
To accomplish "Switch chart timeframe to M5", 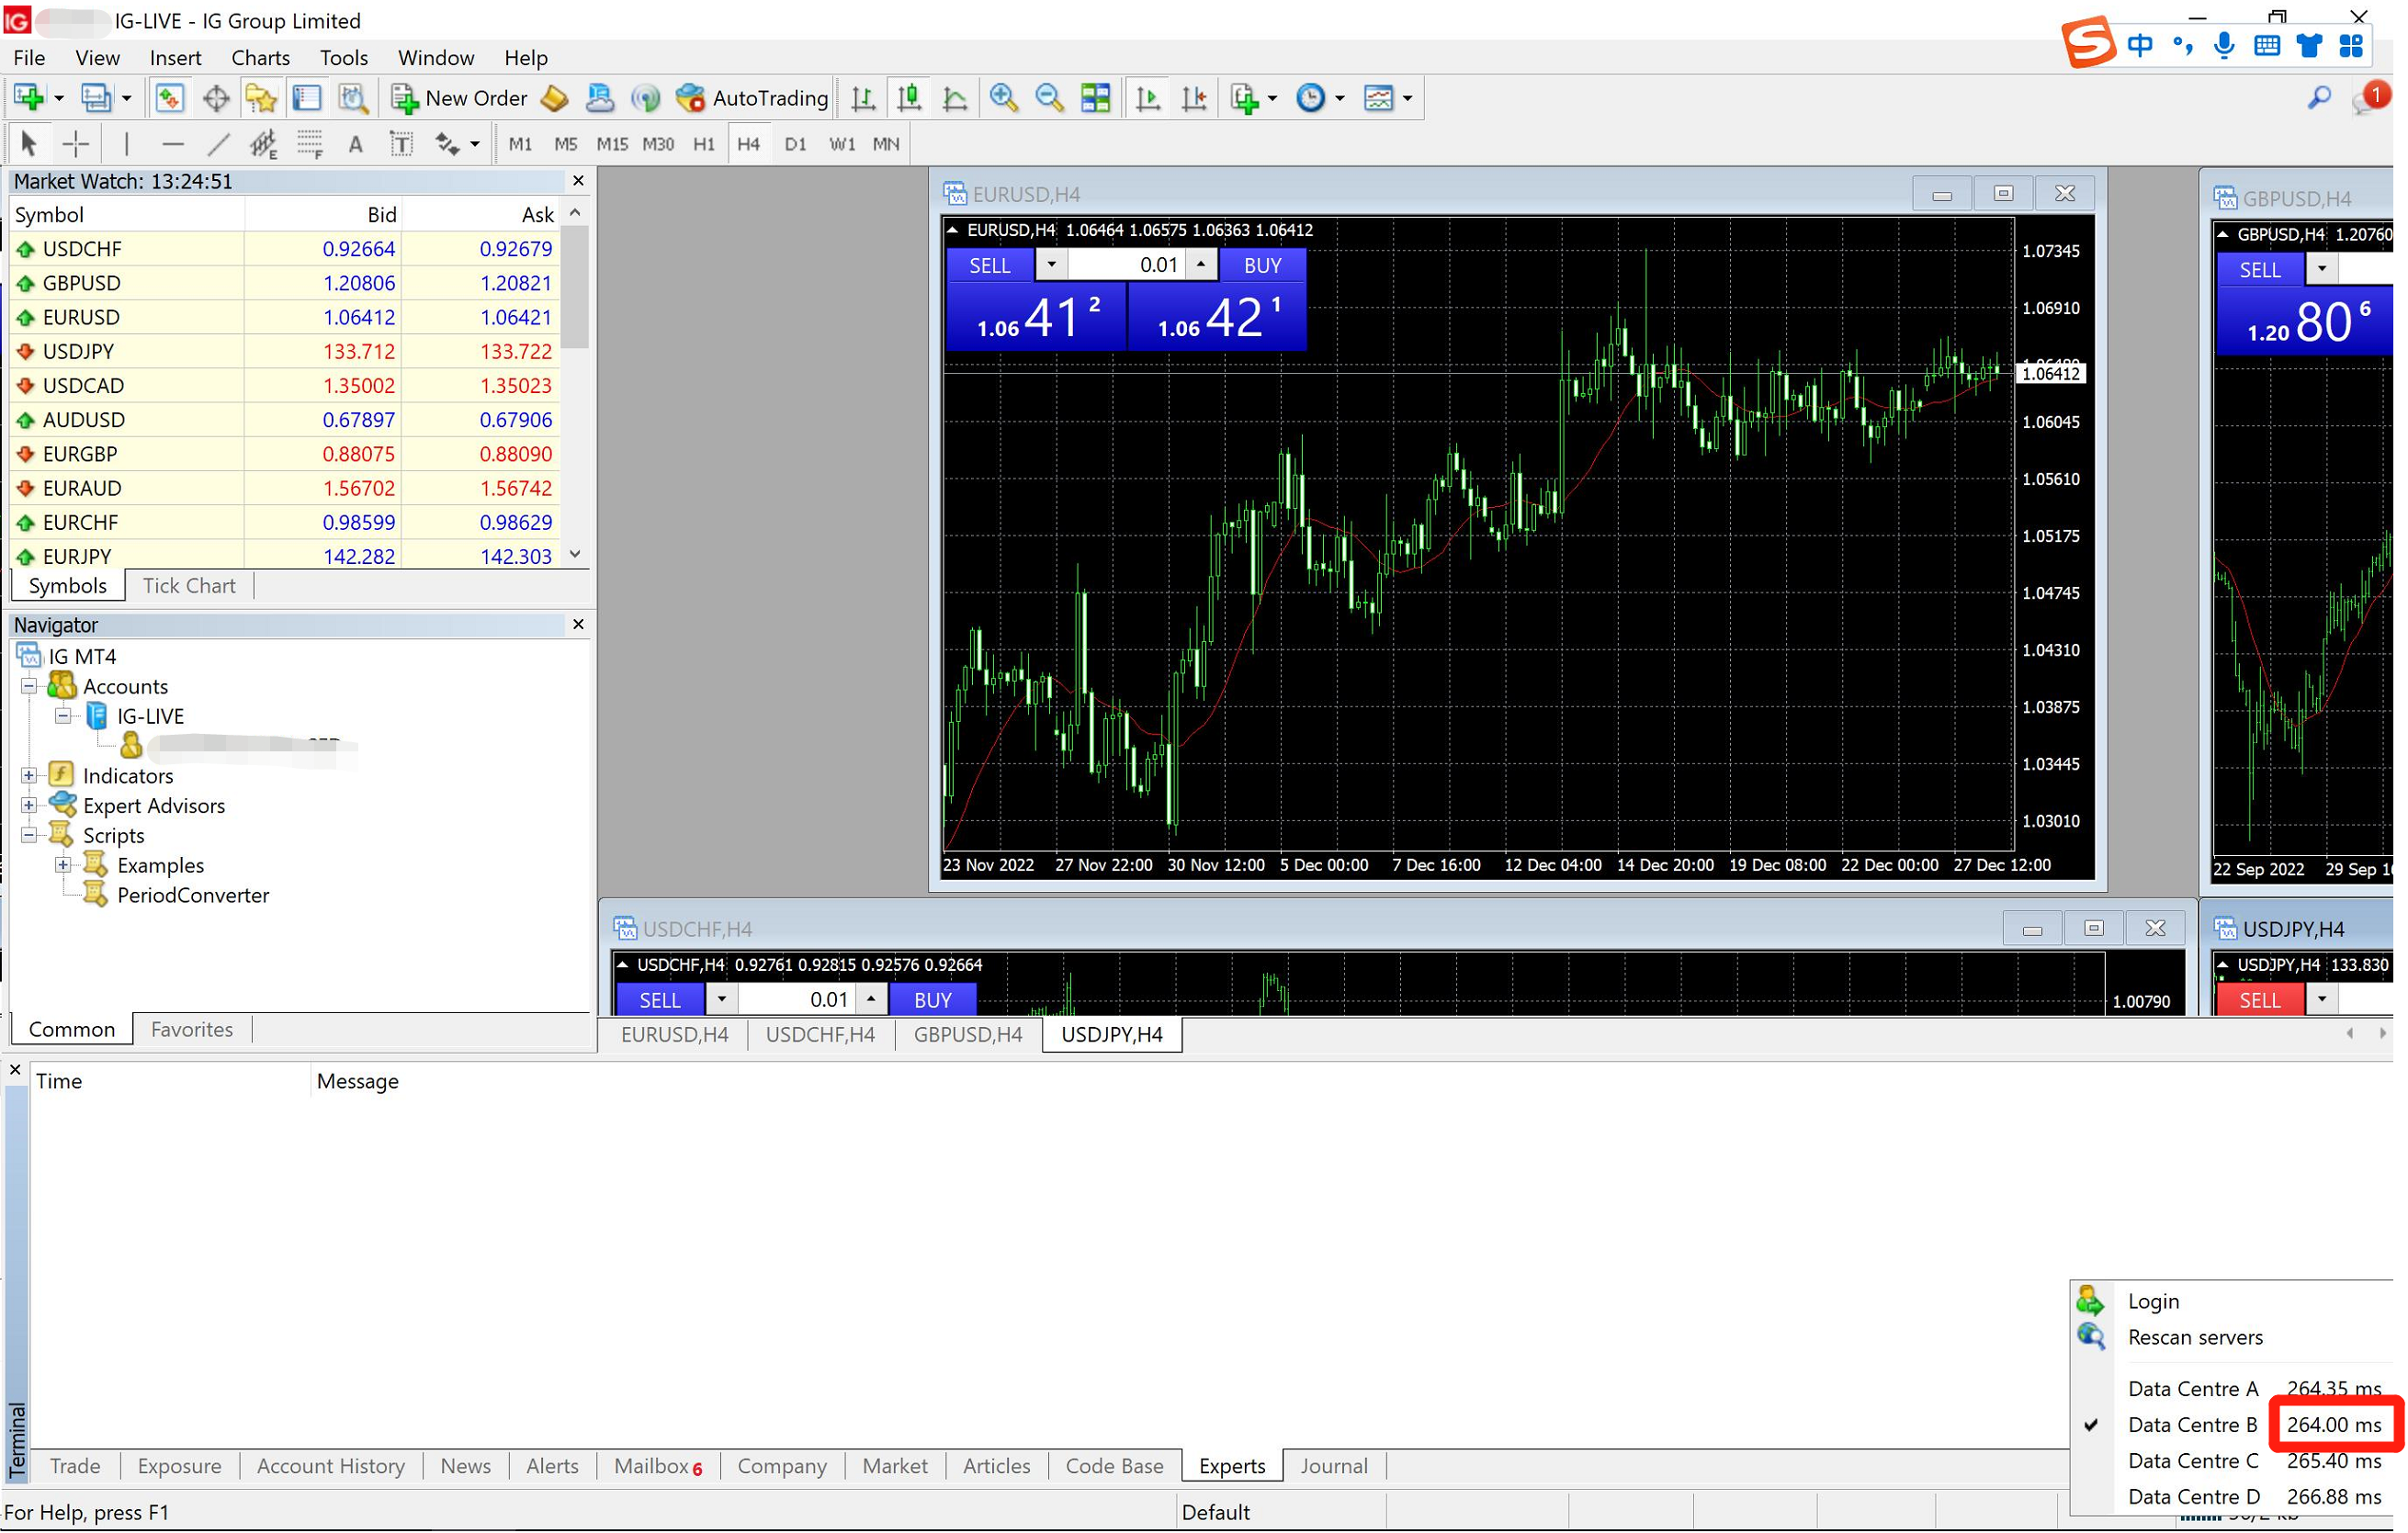I will [x=566, y=145].
